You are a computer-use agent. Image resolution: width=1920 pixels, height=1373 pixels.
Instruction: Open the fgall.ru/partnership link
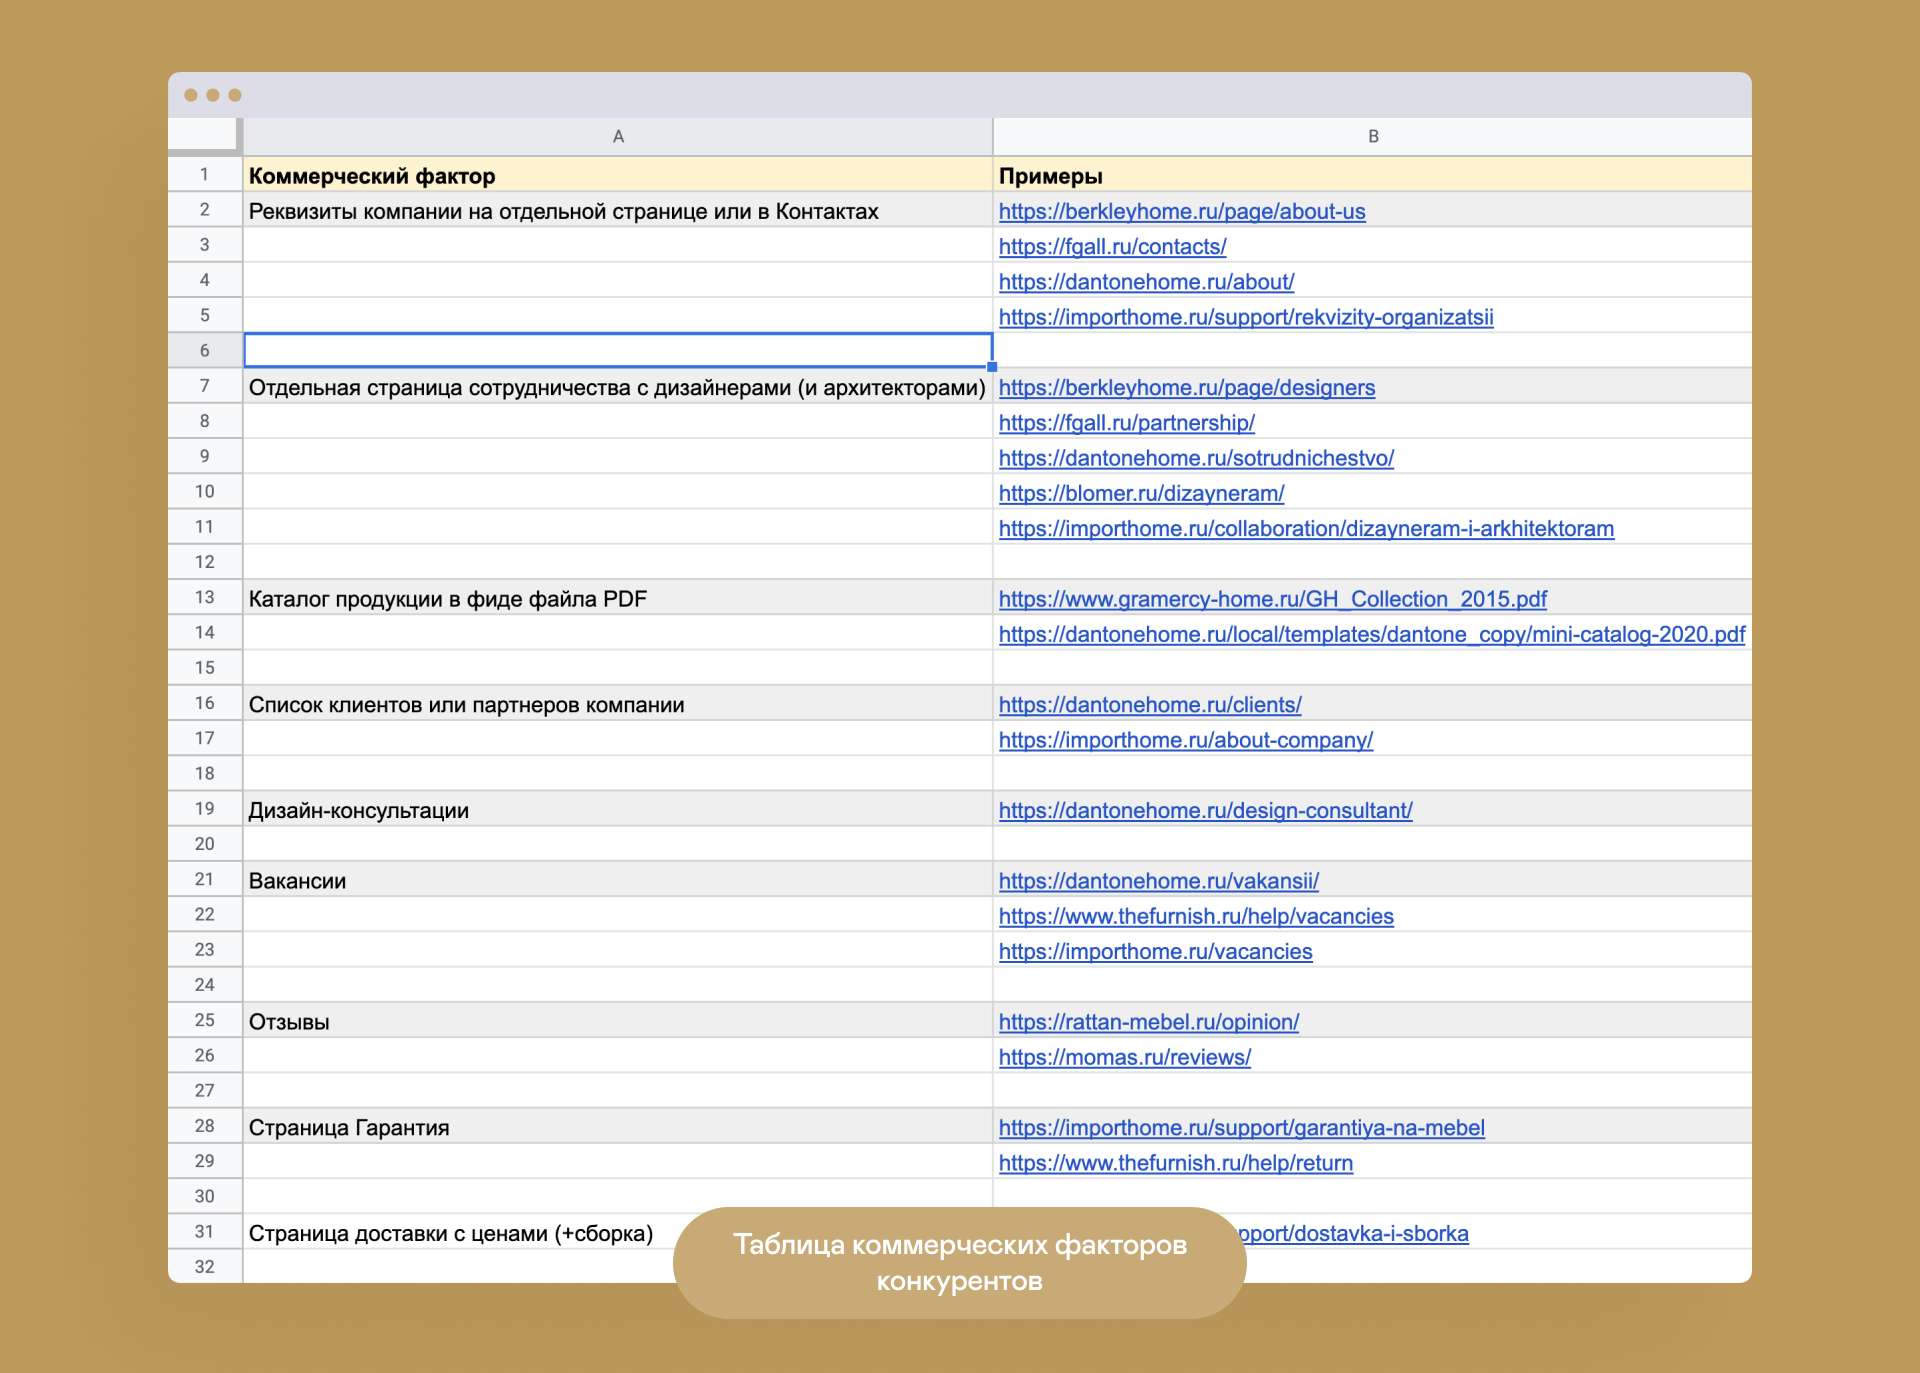pyautogui.click(x=1126, y=423)
